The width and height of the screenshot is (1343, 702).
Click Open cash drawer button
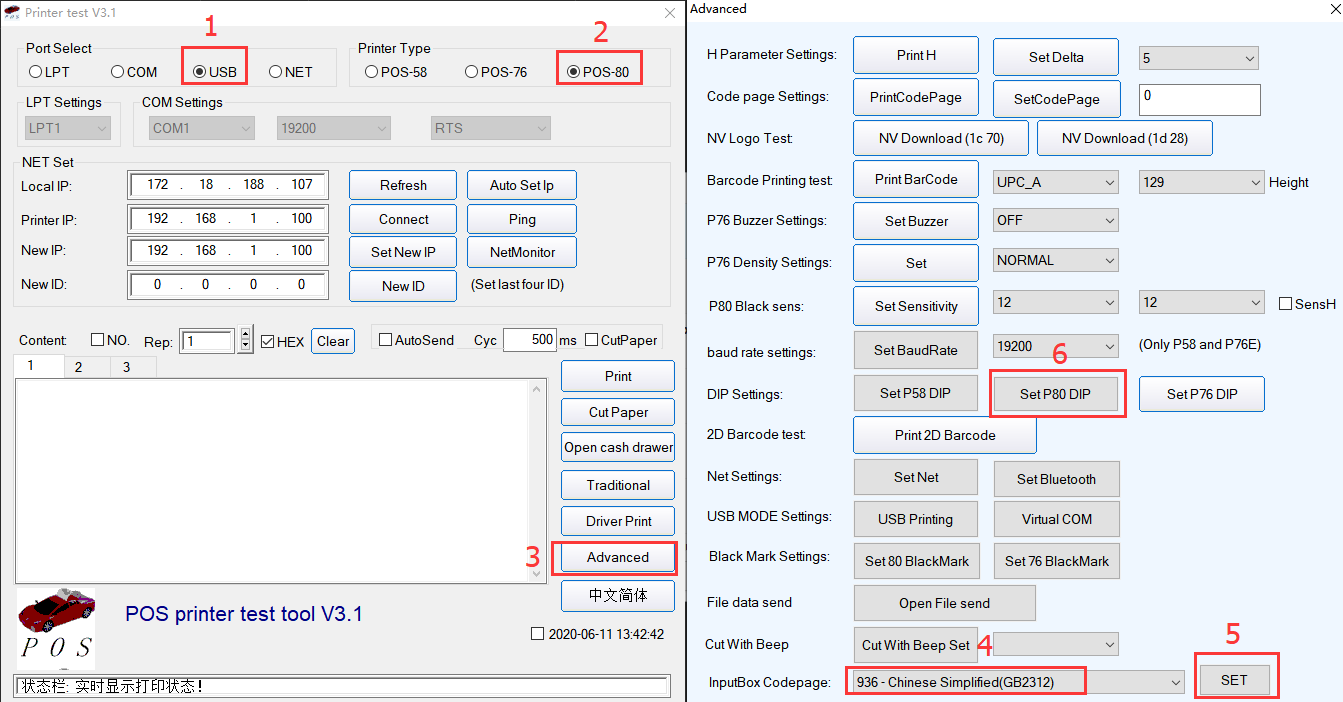(618, 447)
